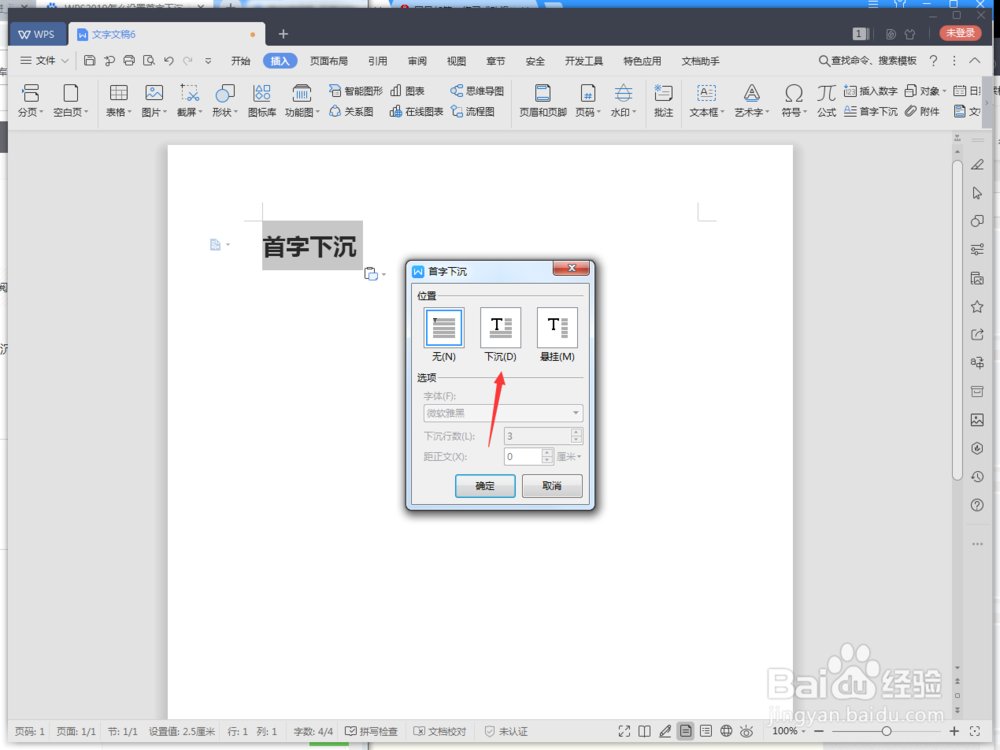
Task: Open the 形状 shapes tool
Action: [224, 101]
